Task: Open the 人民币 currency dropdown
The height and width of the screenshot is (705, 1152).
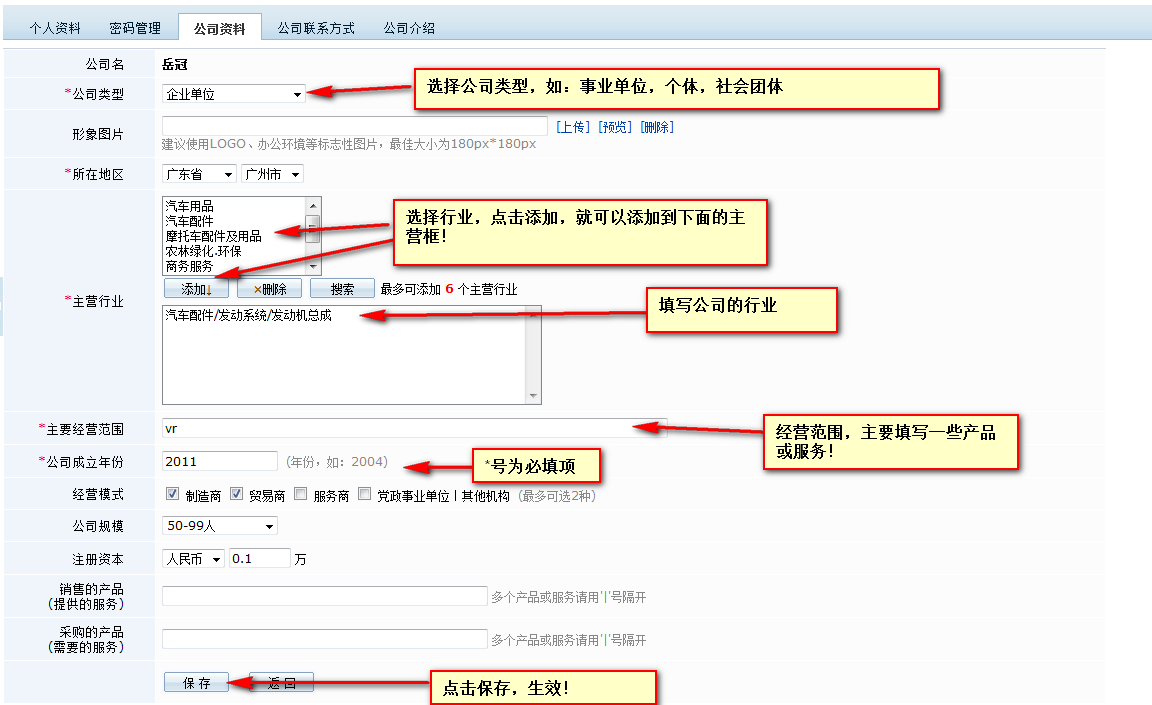Action: coord(193,559)
